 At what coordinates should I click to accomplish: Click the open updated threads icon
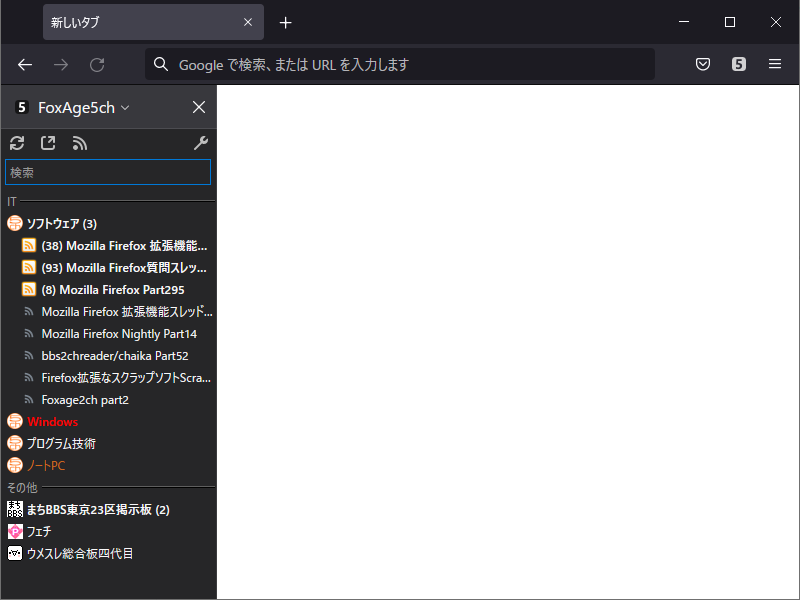(x=48, y=143)
